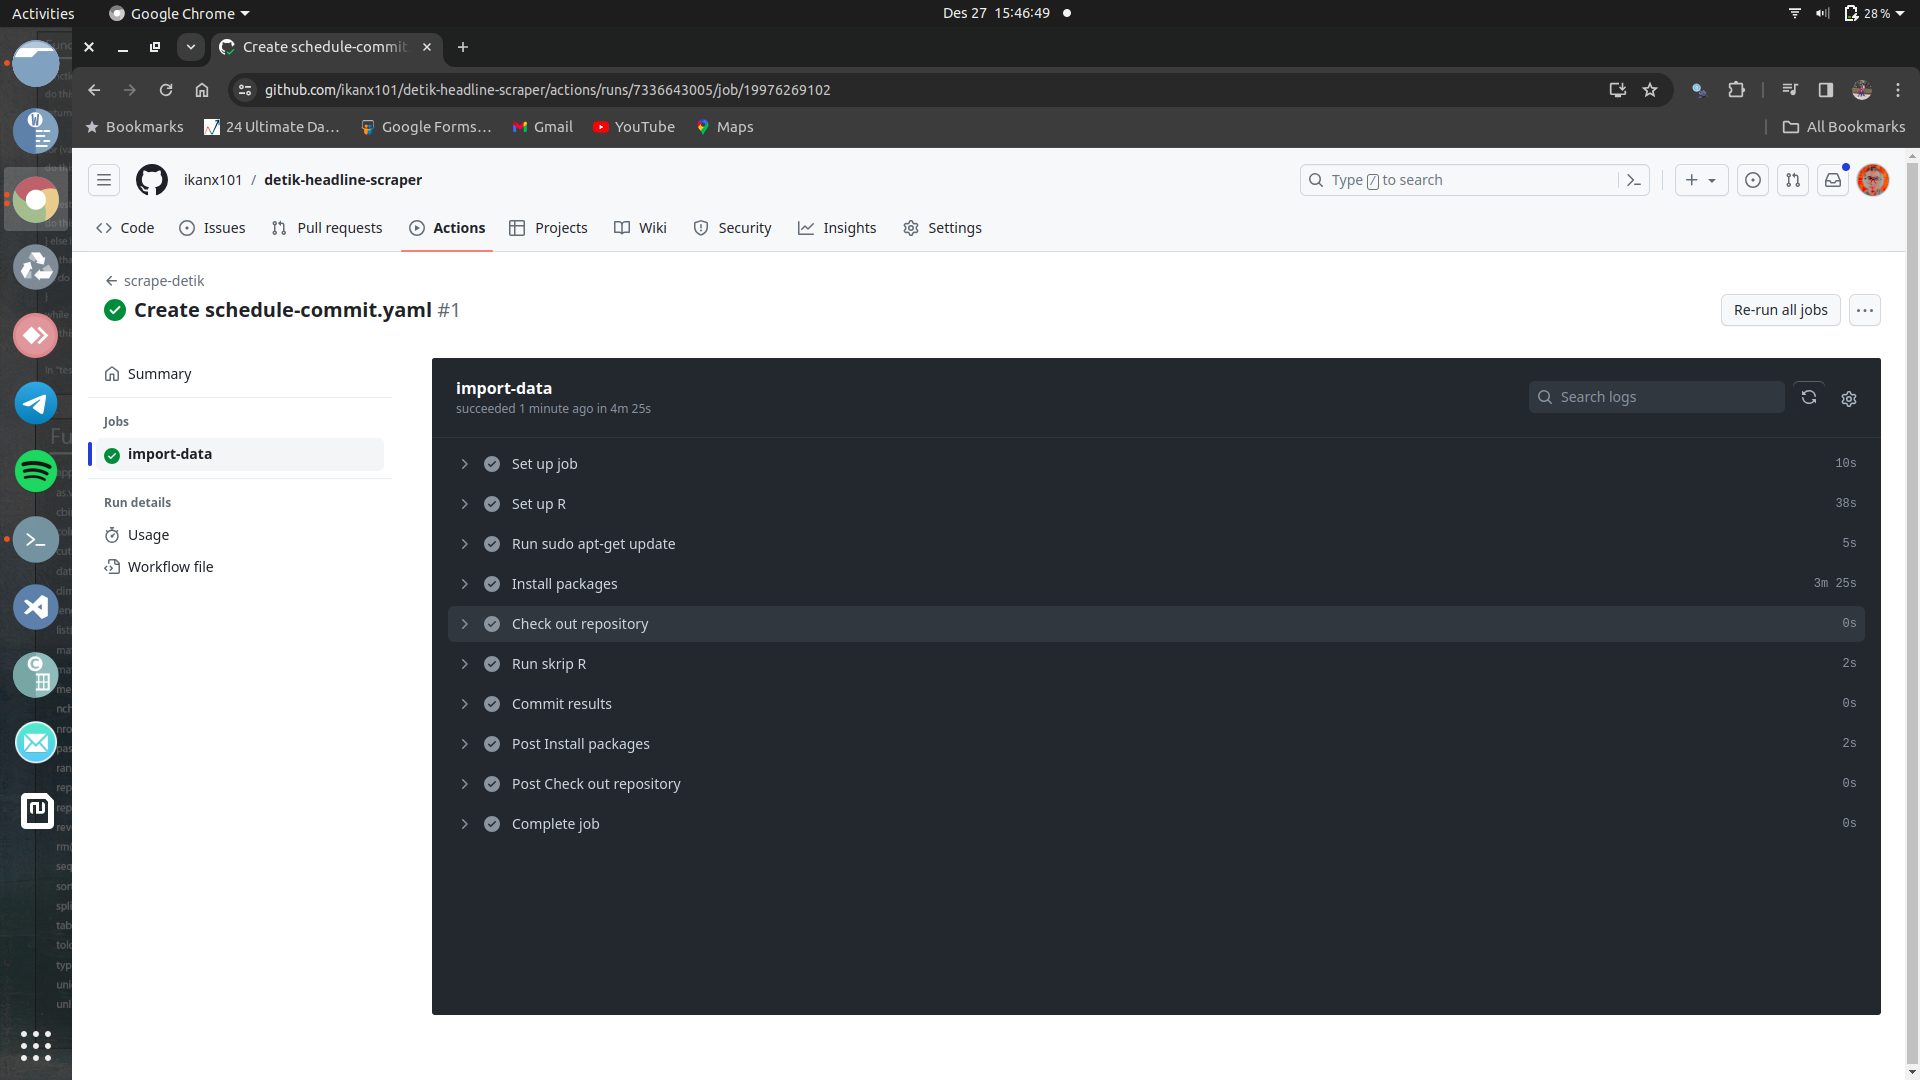Expand the Commit results step
Viewport: 1920px width, 1080px height.
coord(464,703)
